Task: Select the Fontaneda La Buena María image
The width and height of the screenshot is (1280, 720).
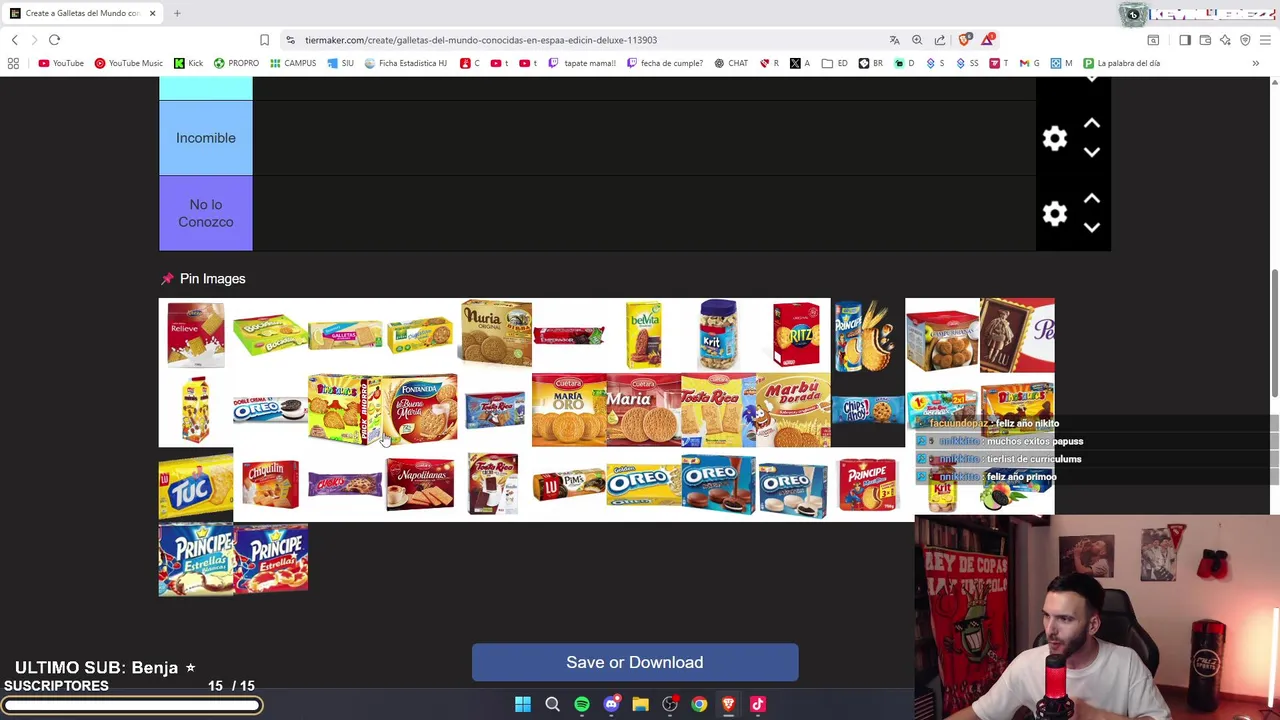Action: coord(421,410)
